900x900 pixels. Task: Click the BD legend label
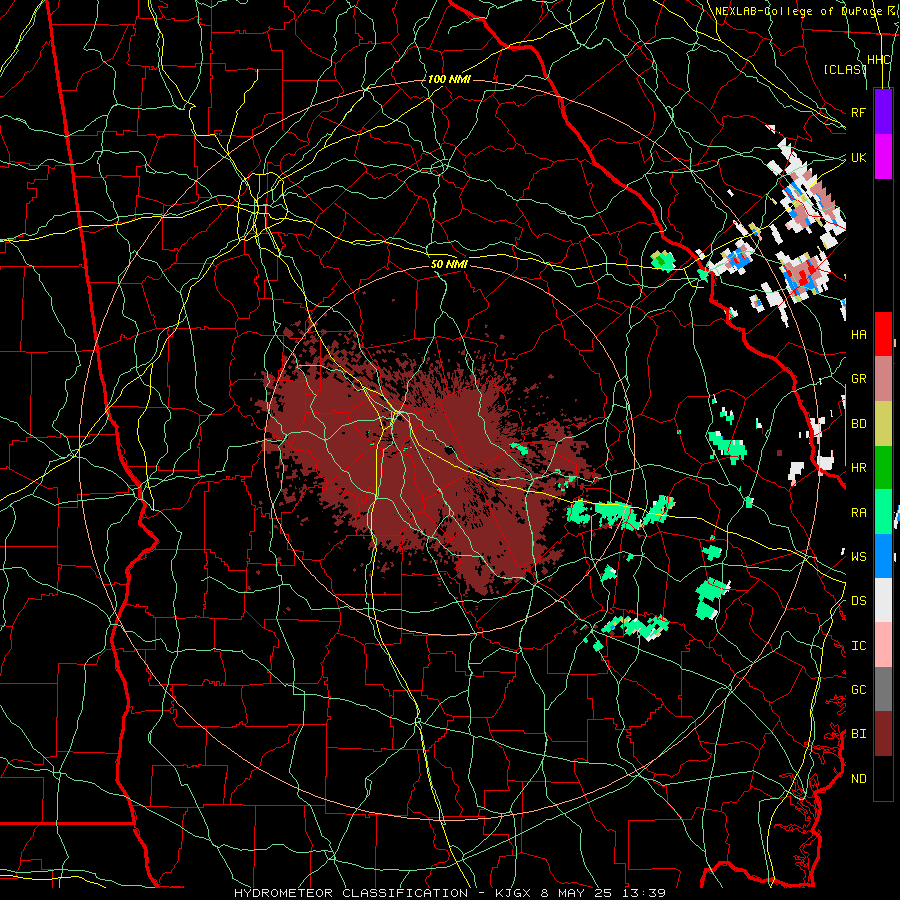point(858,424)
